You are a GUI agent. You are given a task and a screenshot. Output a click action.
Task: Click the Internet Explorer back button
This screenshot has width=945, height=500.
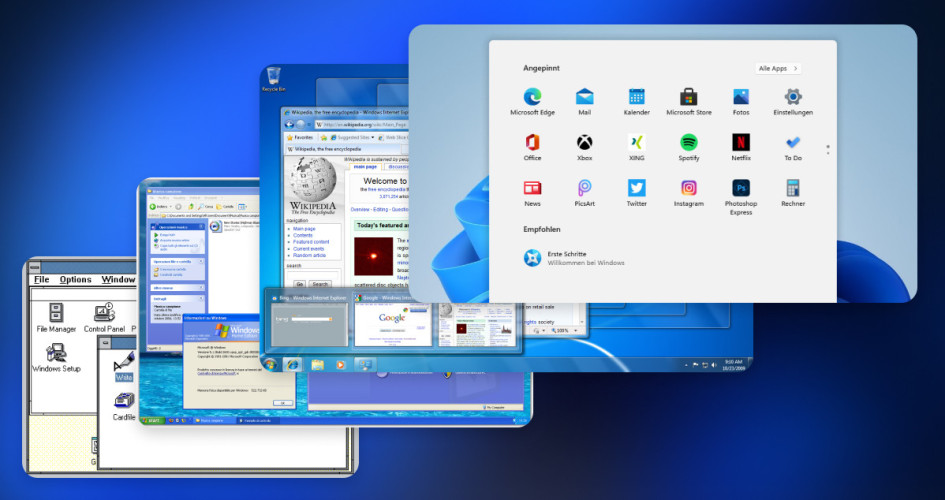[289, 124]
